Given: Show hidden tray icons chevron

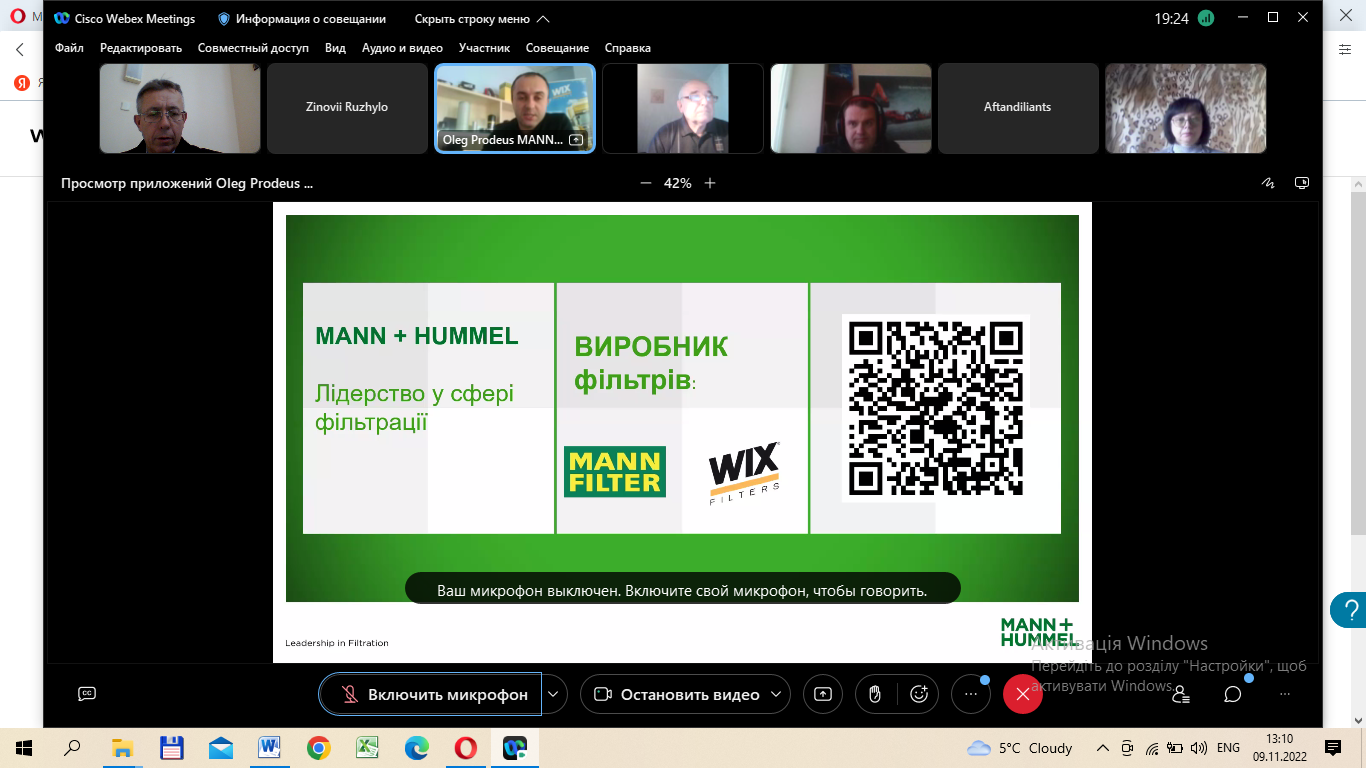Looking at the screenshot, I should tap(1103, 748).
